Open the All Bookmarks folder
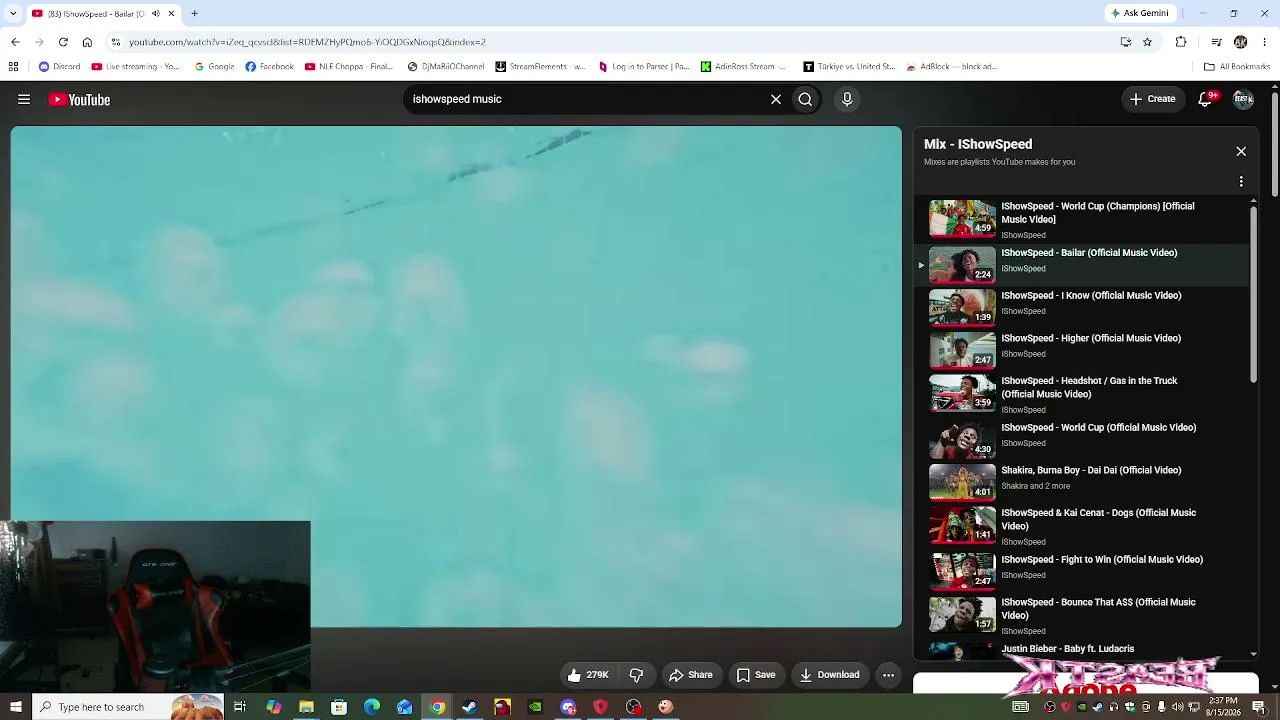This screenshot has width=1280, height=720. pyautogui.click(x=1237, y=67)
